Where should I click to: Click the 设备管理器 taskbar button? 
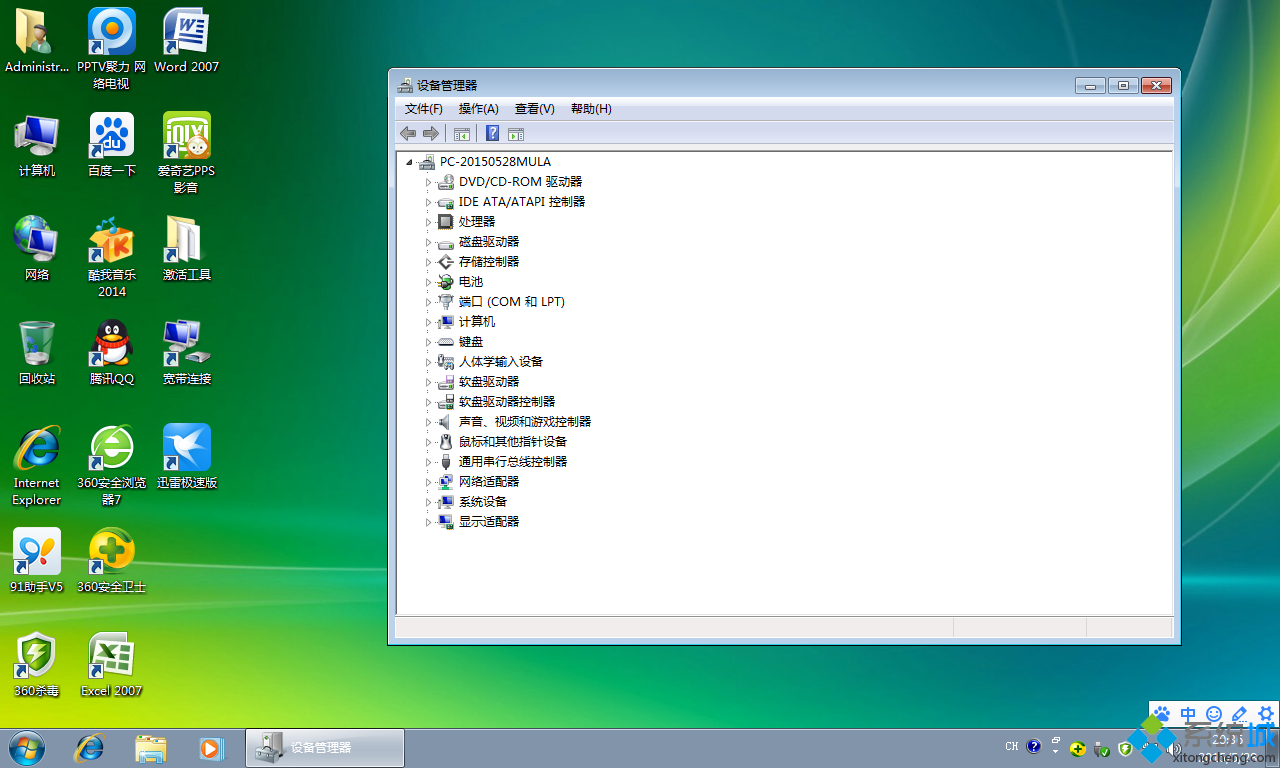(x=323, y=748)
